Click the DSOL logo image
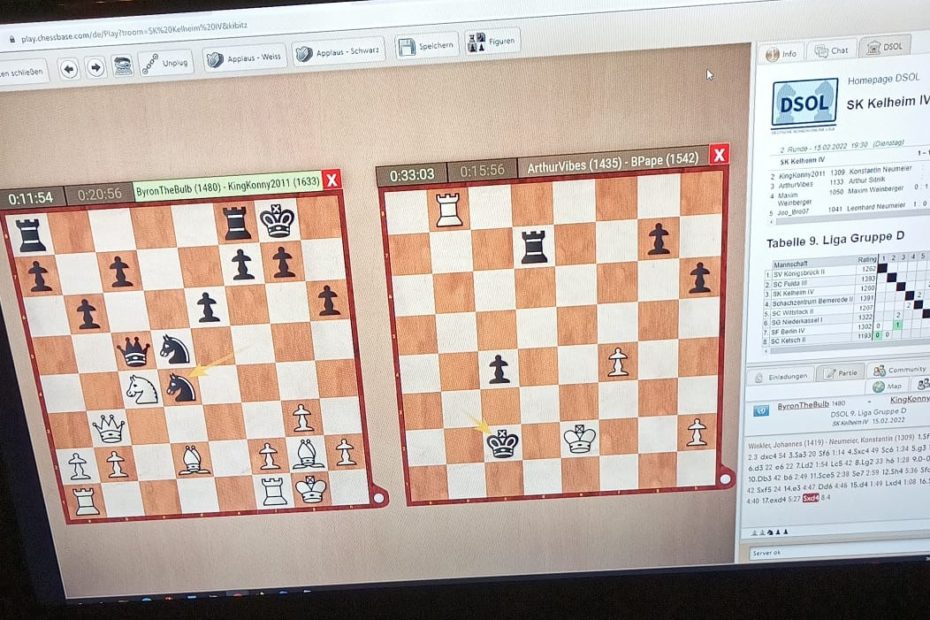Image resolution: width=930 pixels, height=620 pixels. click(x=804, y=103)
